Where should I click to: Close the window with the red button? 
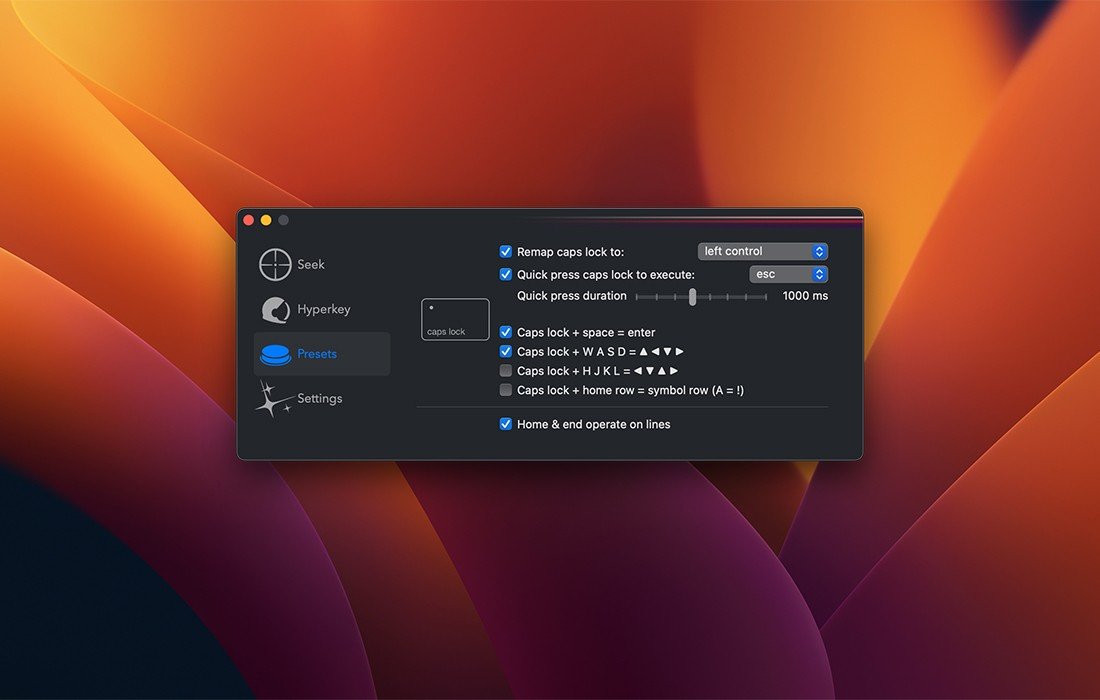(249, 220)
